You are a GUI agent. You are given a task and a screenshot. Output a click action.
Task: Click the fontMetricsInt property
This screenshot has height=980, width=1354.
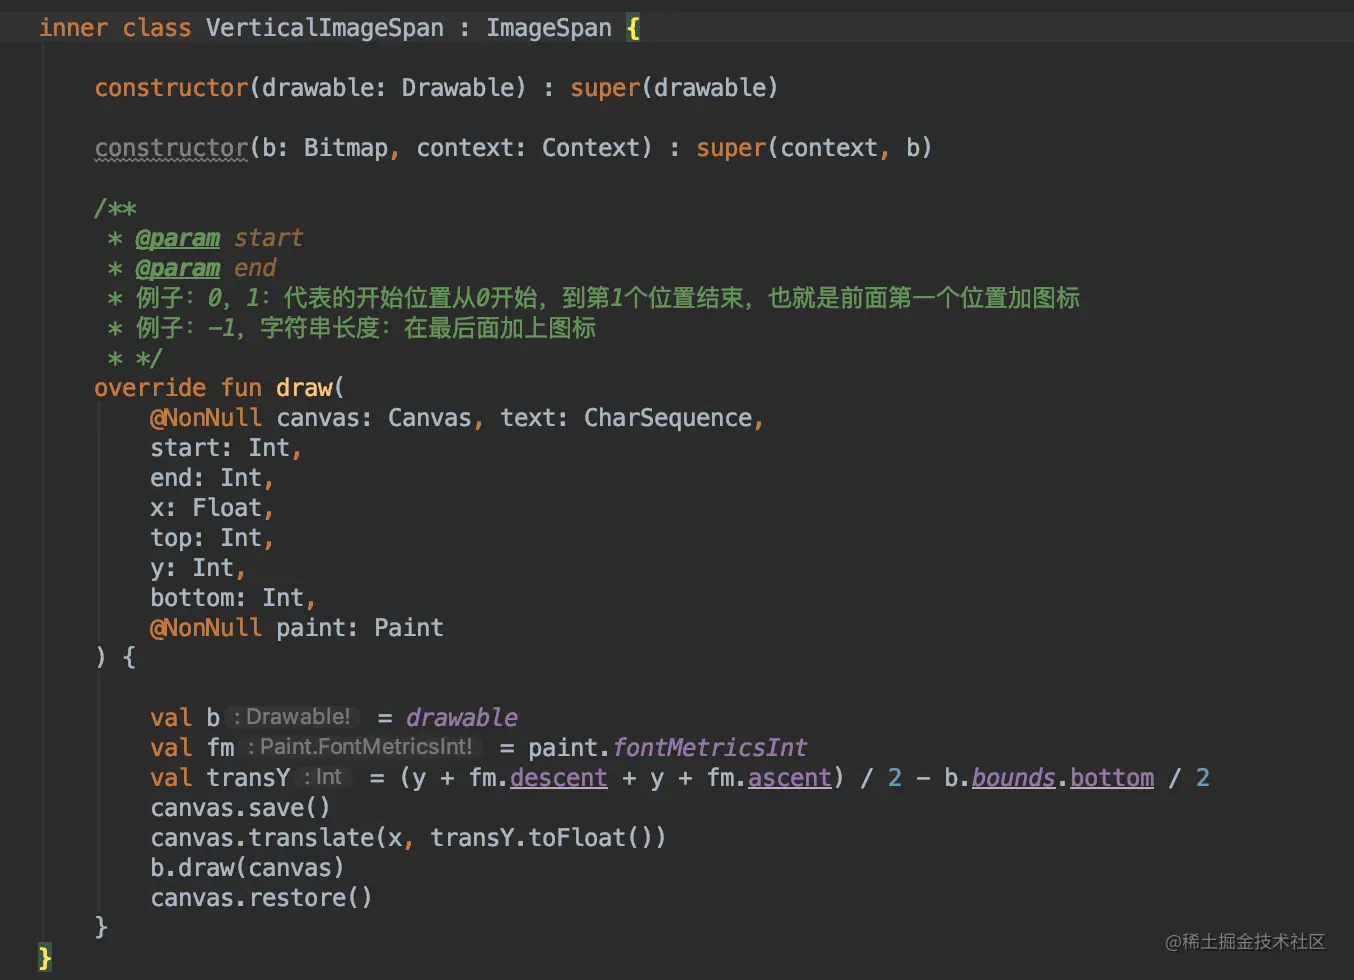pos(709,748)
